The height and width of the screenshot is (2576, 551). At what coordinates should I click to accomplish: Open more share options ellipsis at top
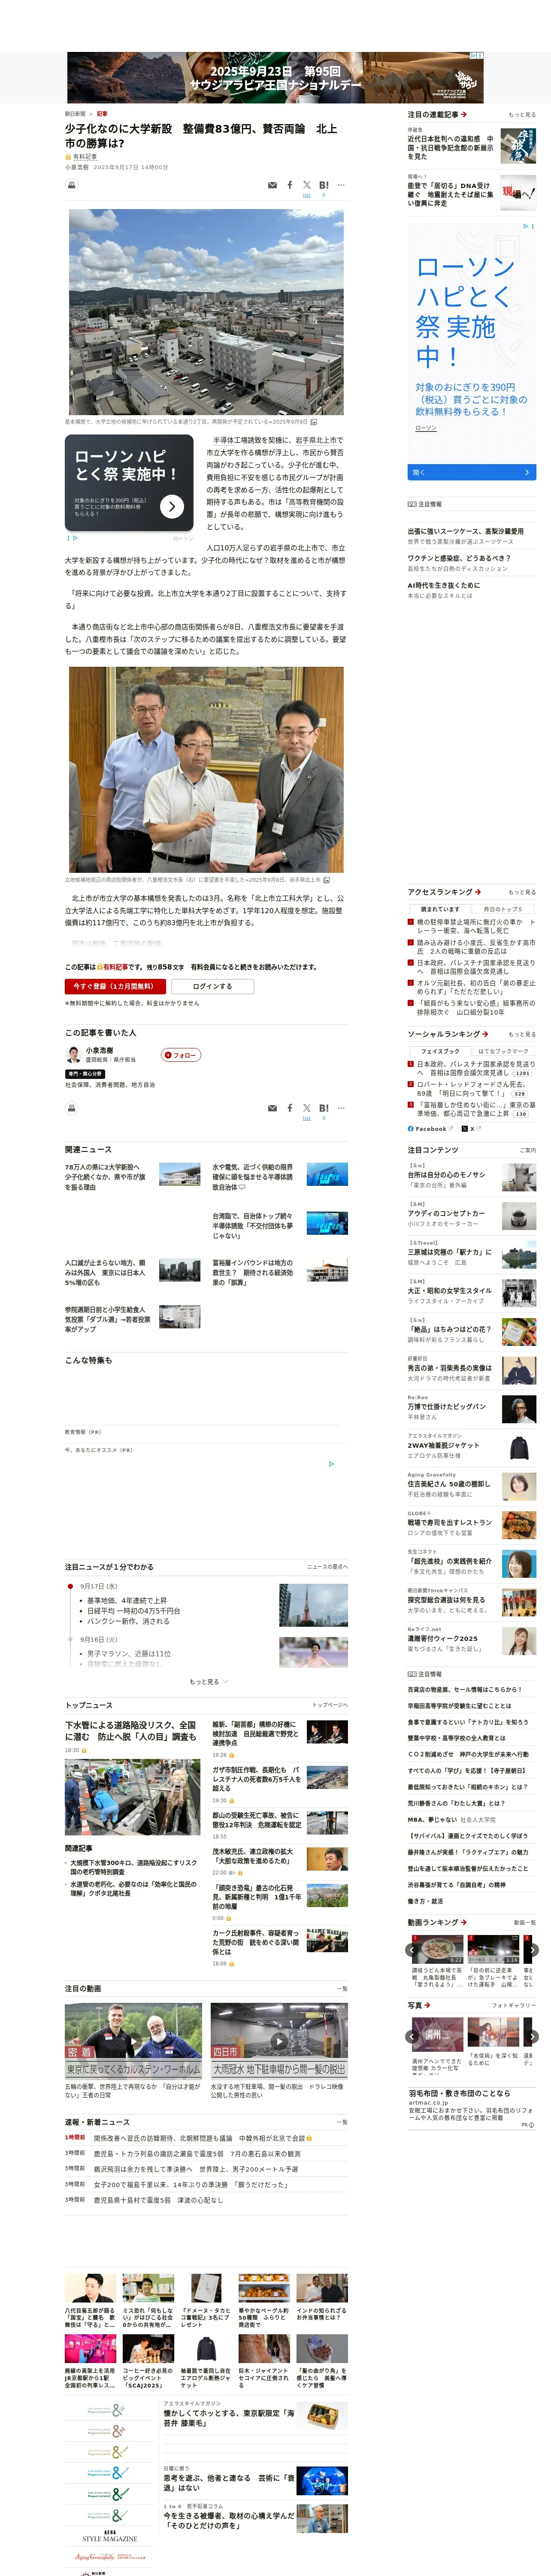click(341, 185)
